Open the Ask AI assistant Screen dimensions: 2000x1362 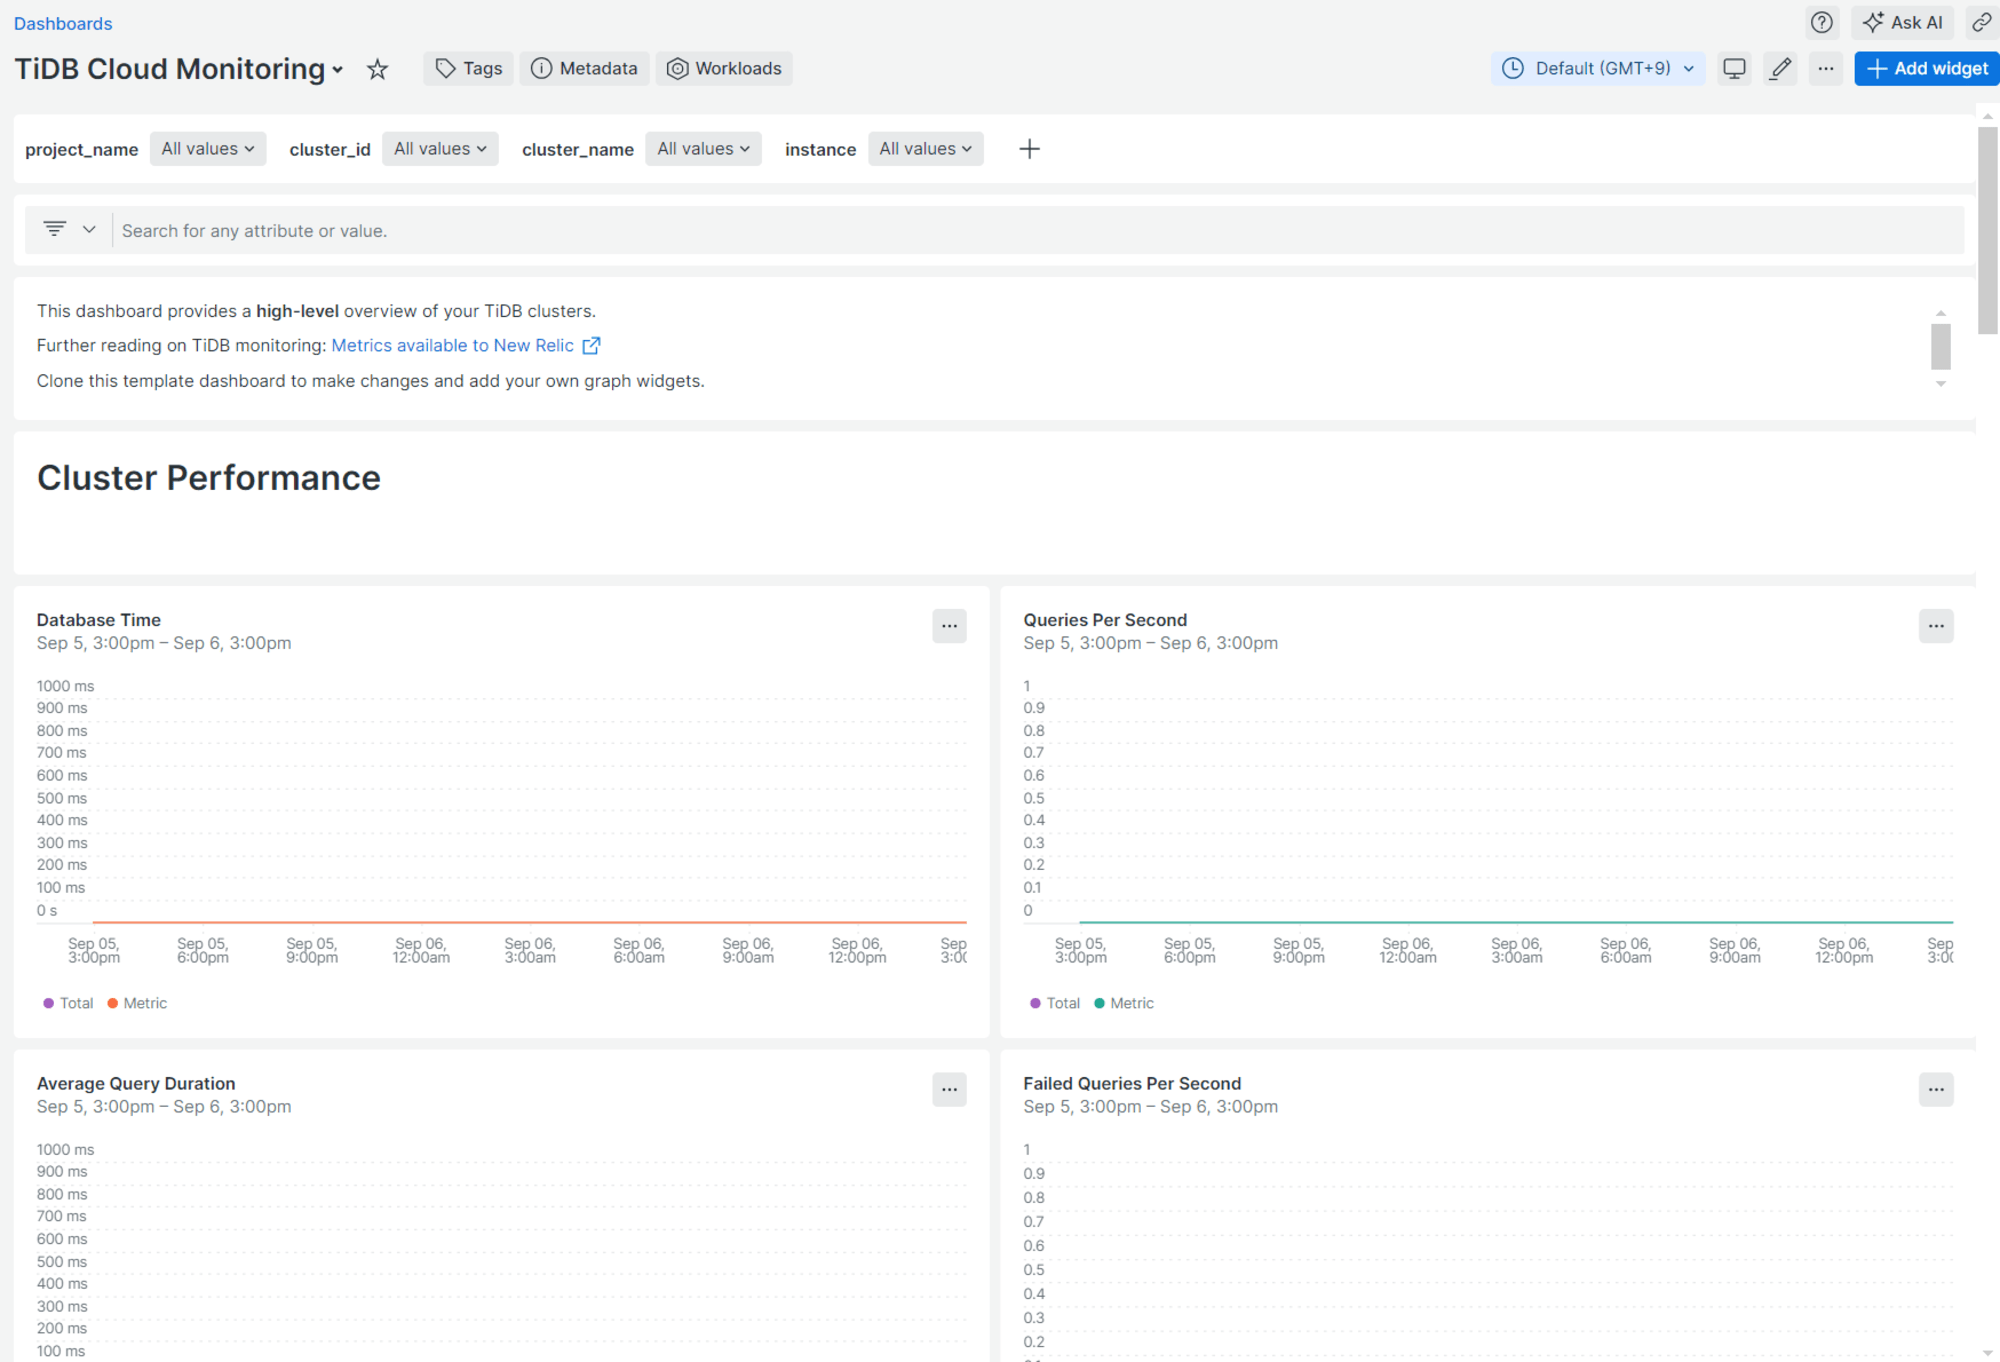[x=1902, y=22]
